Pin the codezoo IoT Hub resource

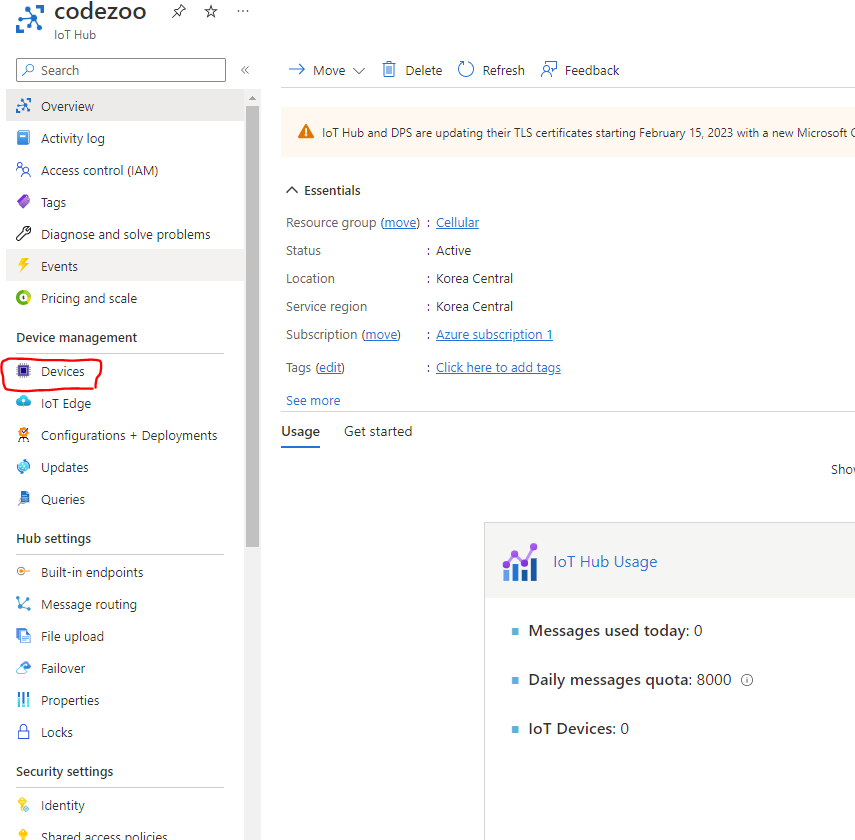(178, 11)
